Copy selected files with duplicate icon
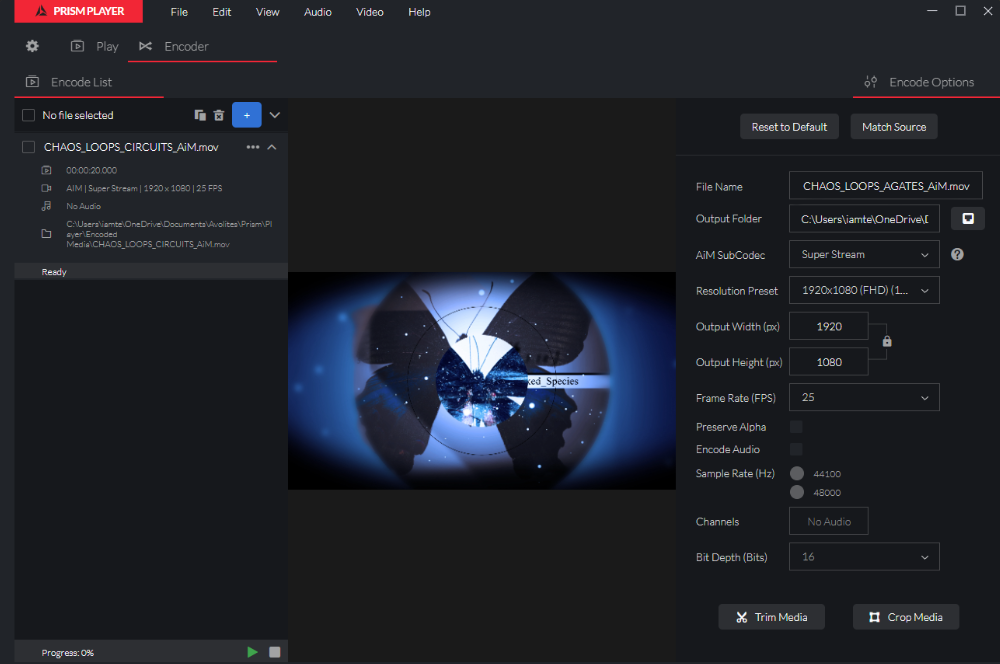This screenshot has height=664, width=1000. 200,115
